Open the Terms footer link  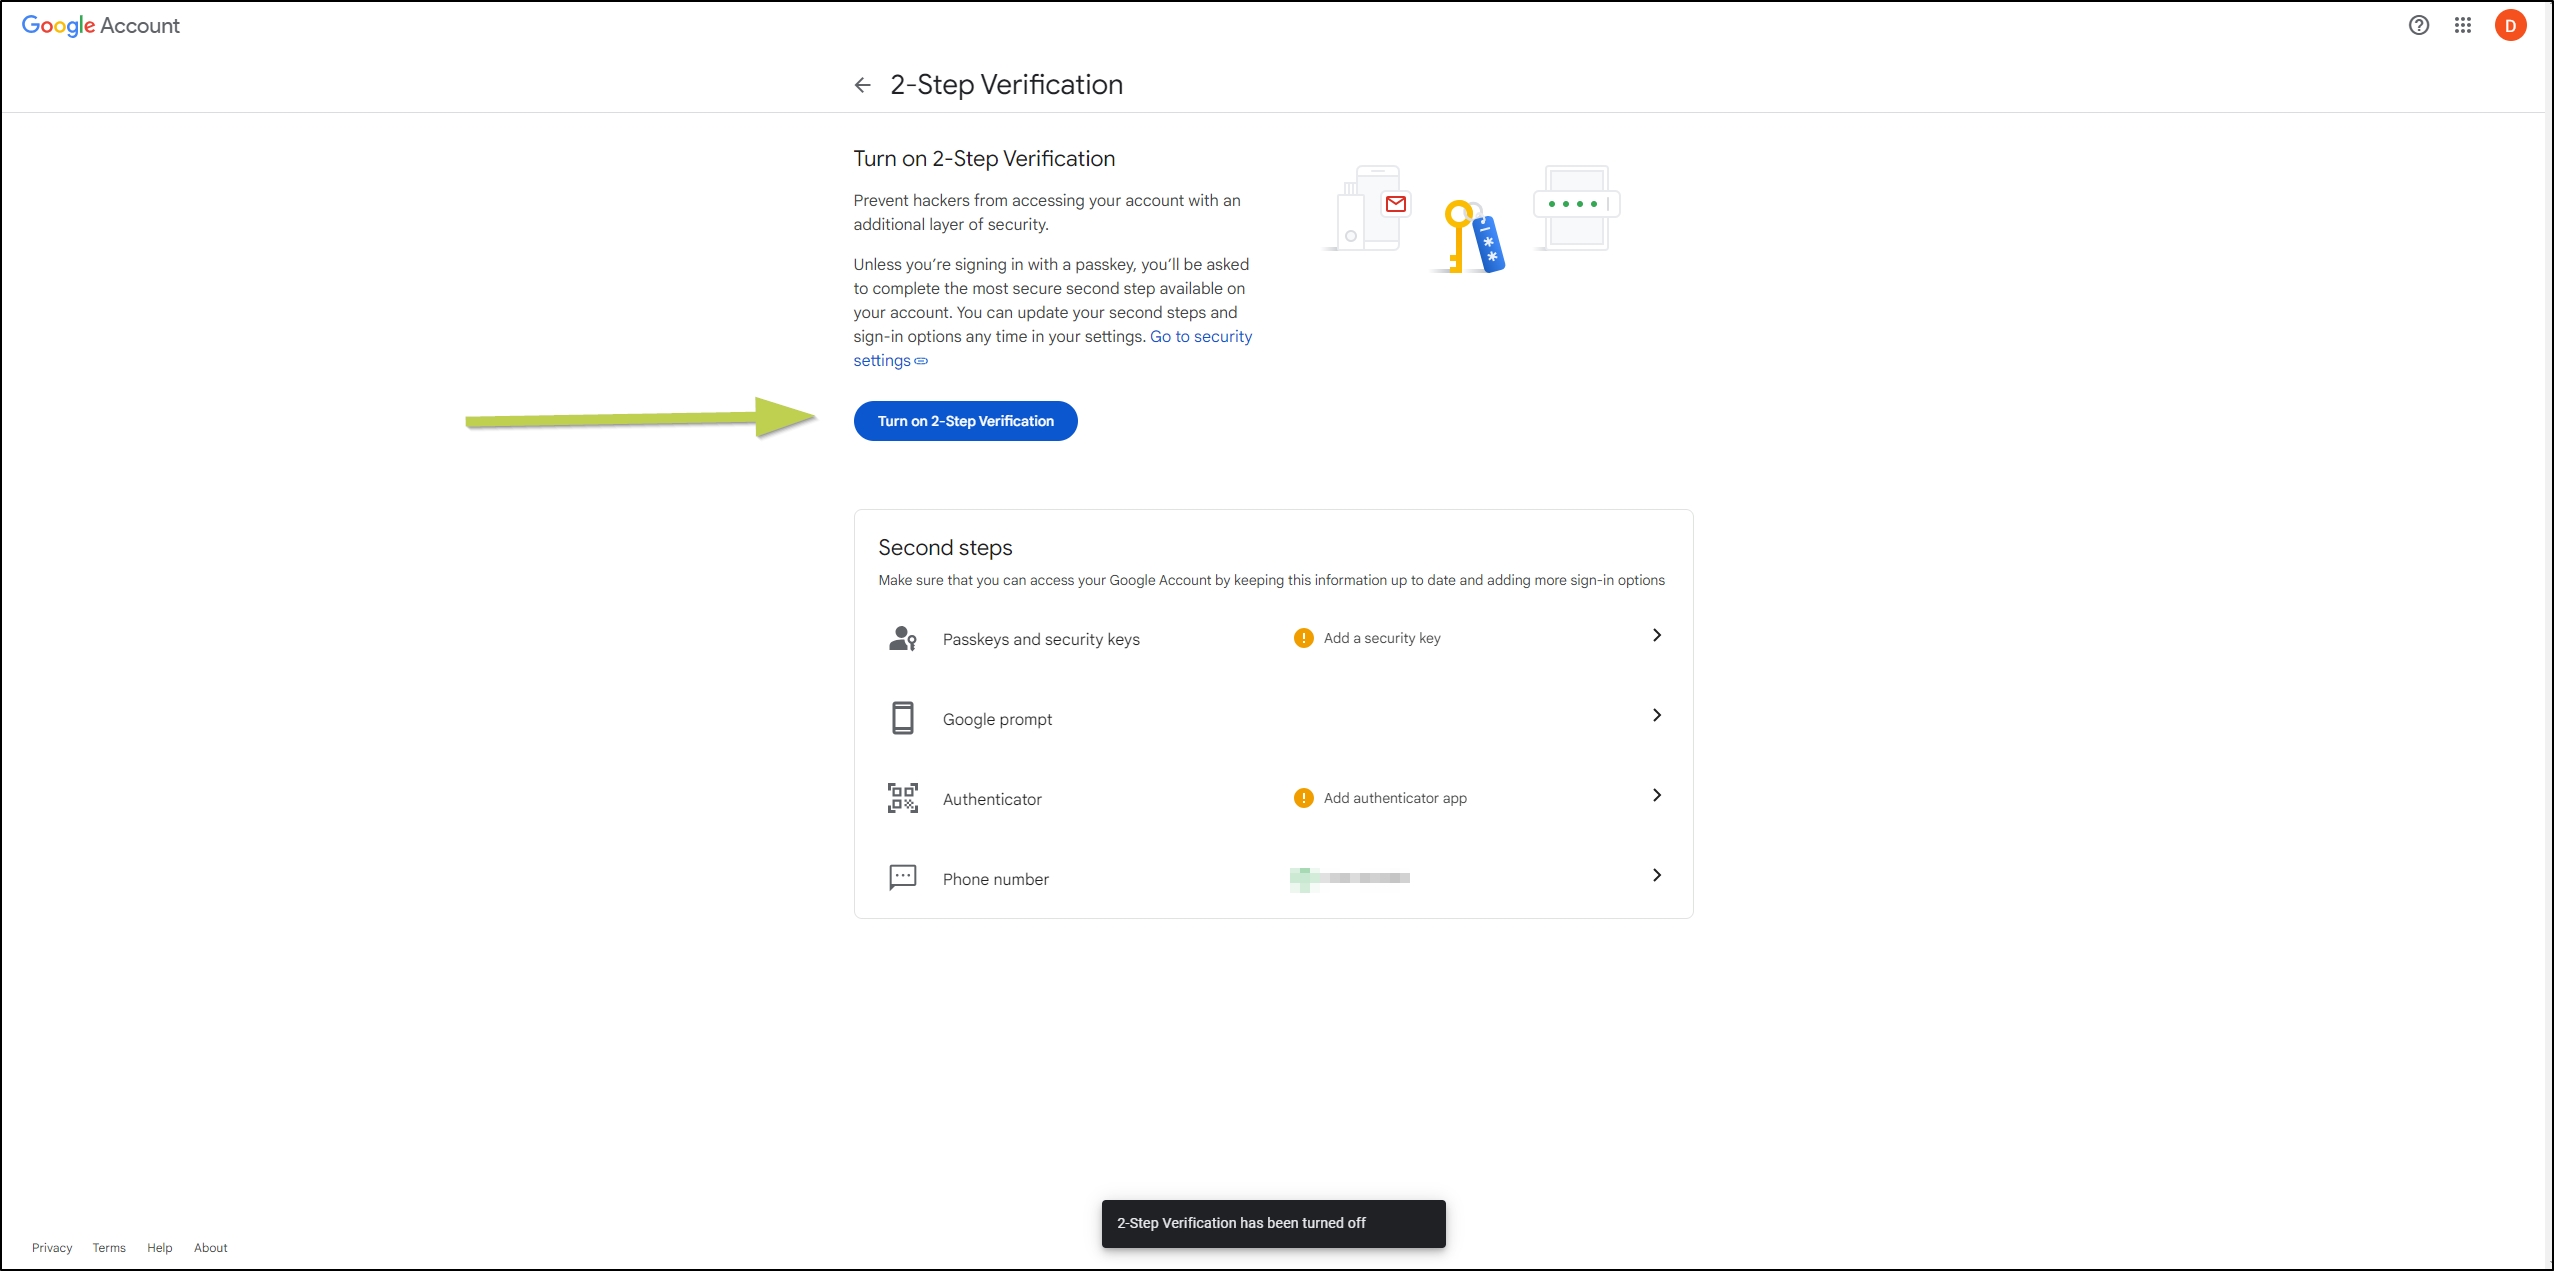(109, 1247)
